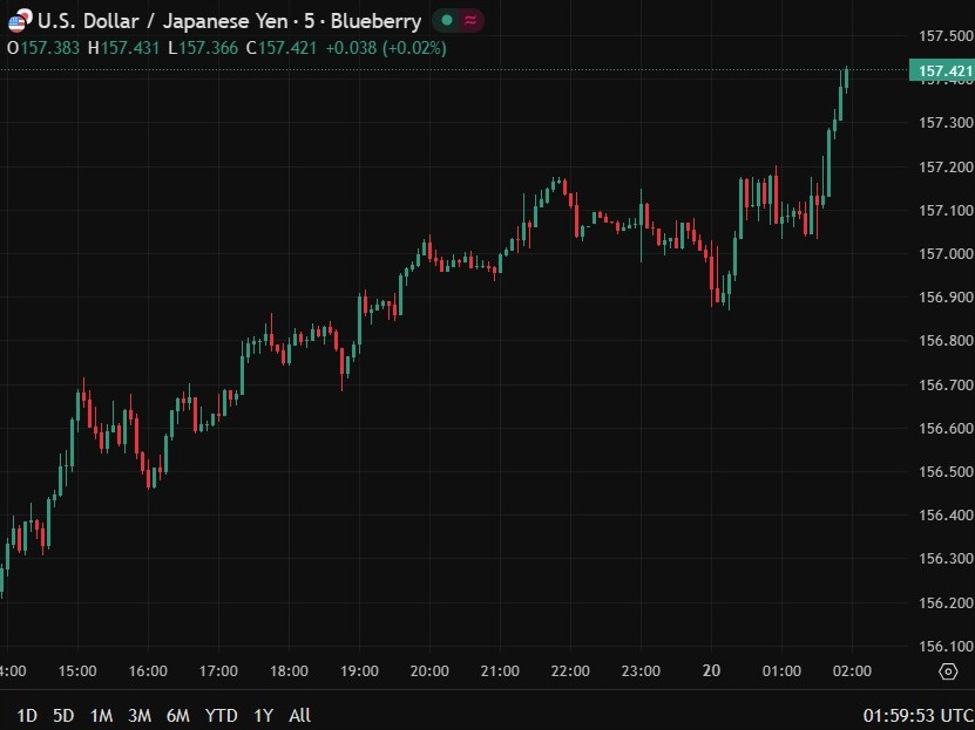Click the 1Y range button
Viewport: 975px width, 730px height.
(262, 716)
